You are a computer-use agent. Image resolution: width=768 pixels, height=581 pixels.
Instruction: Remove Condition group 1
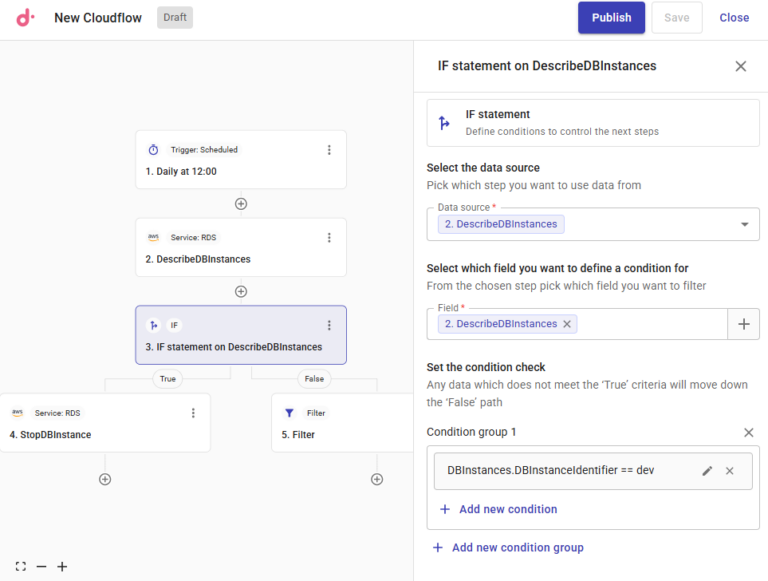pos(748,433)
